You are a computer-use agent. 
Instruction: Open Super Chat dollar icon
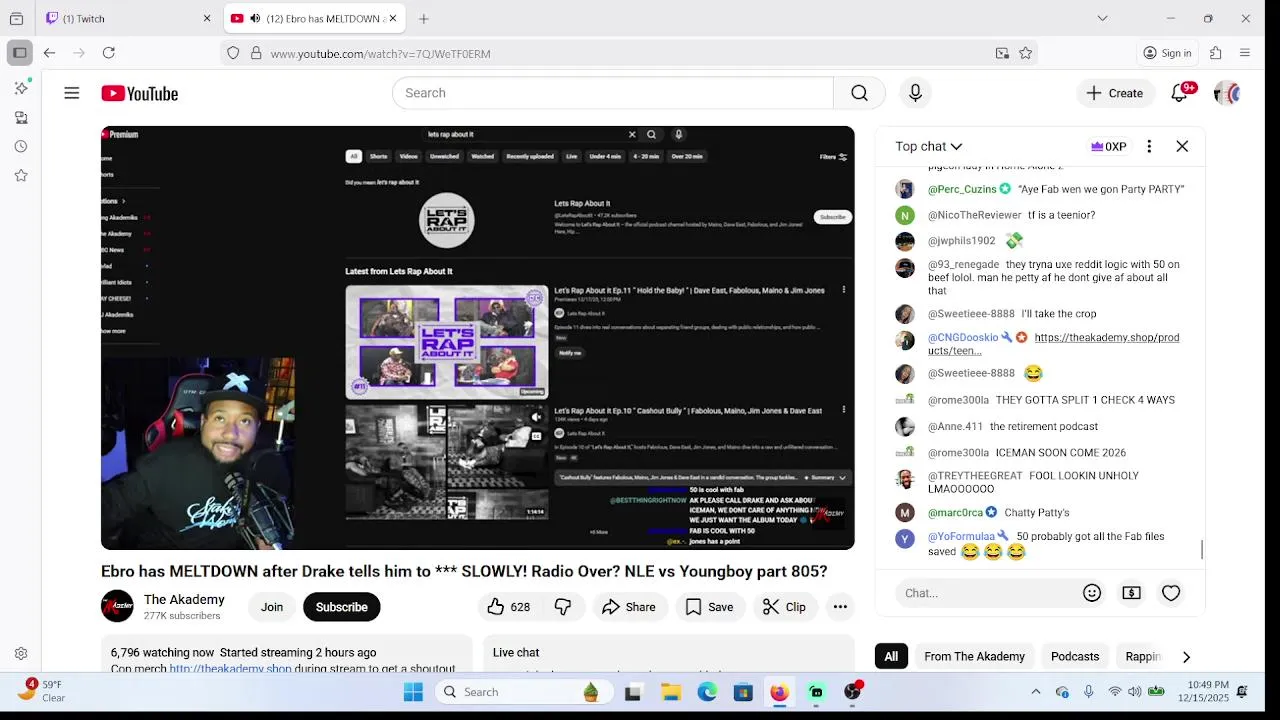1131,593
